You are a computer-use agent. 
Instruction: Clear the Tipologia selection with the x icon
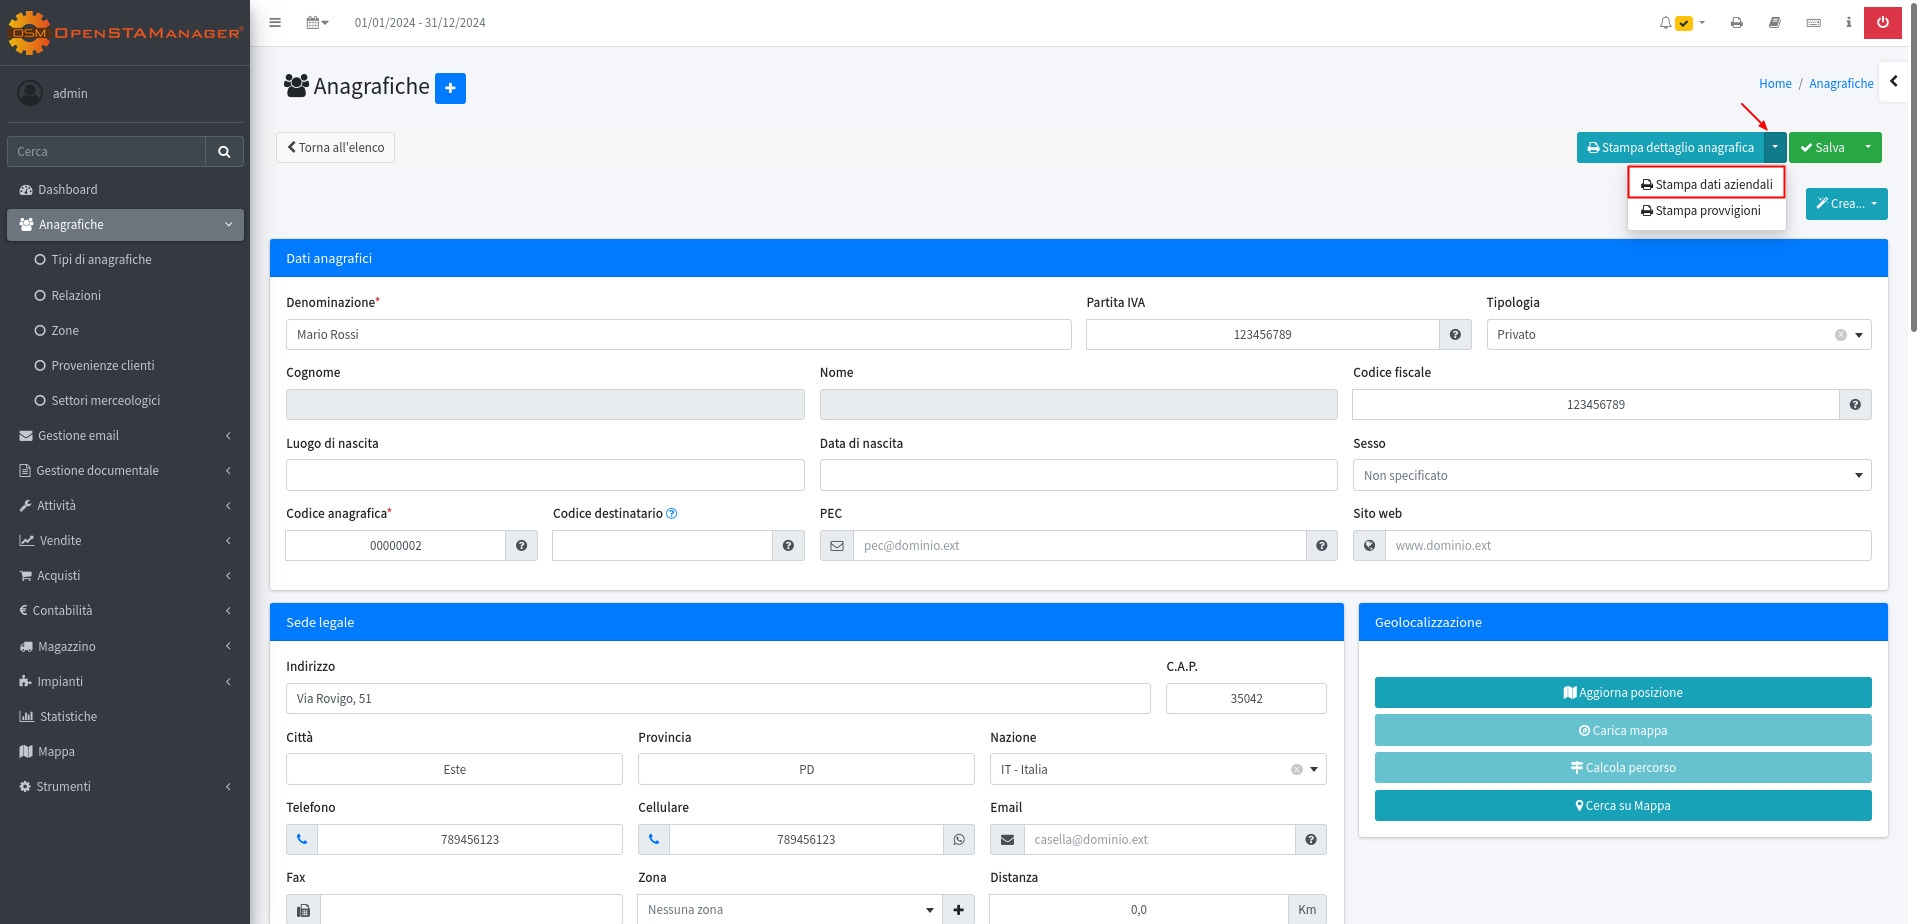point(1840,335)
